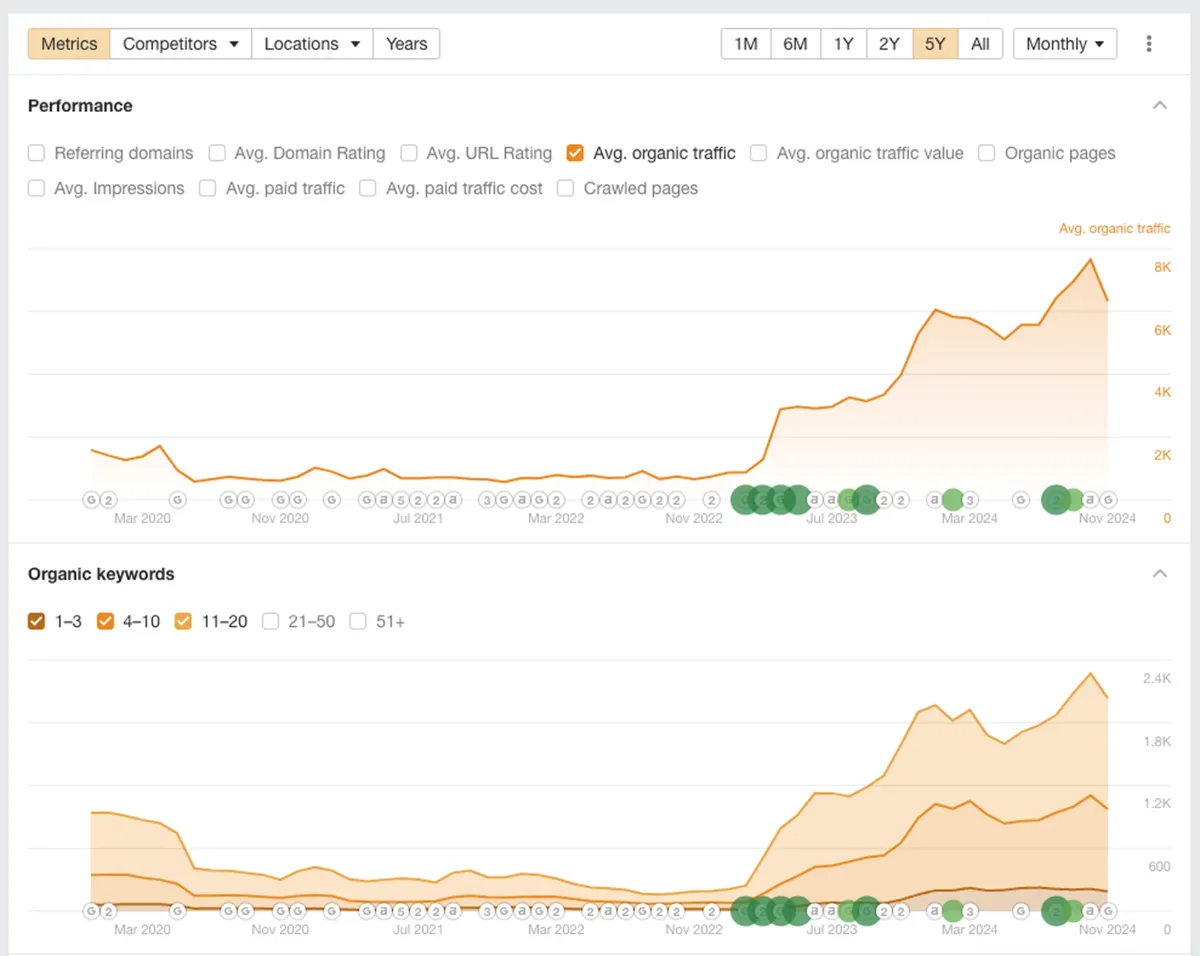Image resolution: width=1200 pixels, height=956 pixels.
Task: Open the Locations dropdown
Action: (311, 44)
